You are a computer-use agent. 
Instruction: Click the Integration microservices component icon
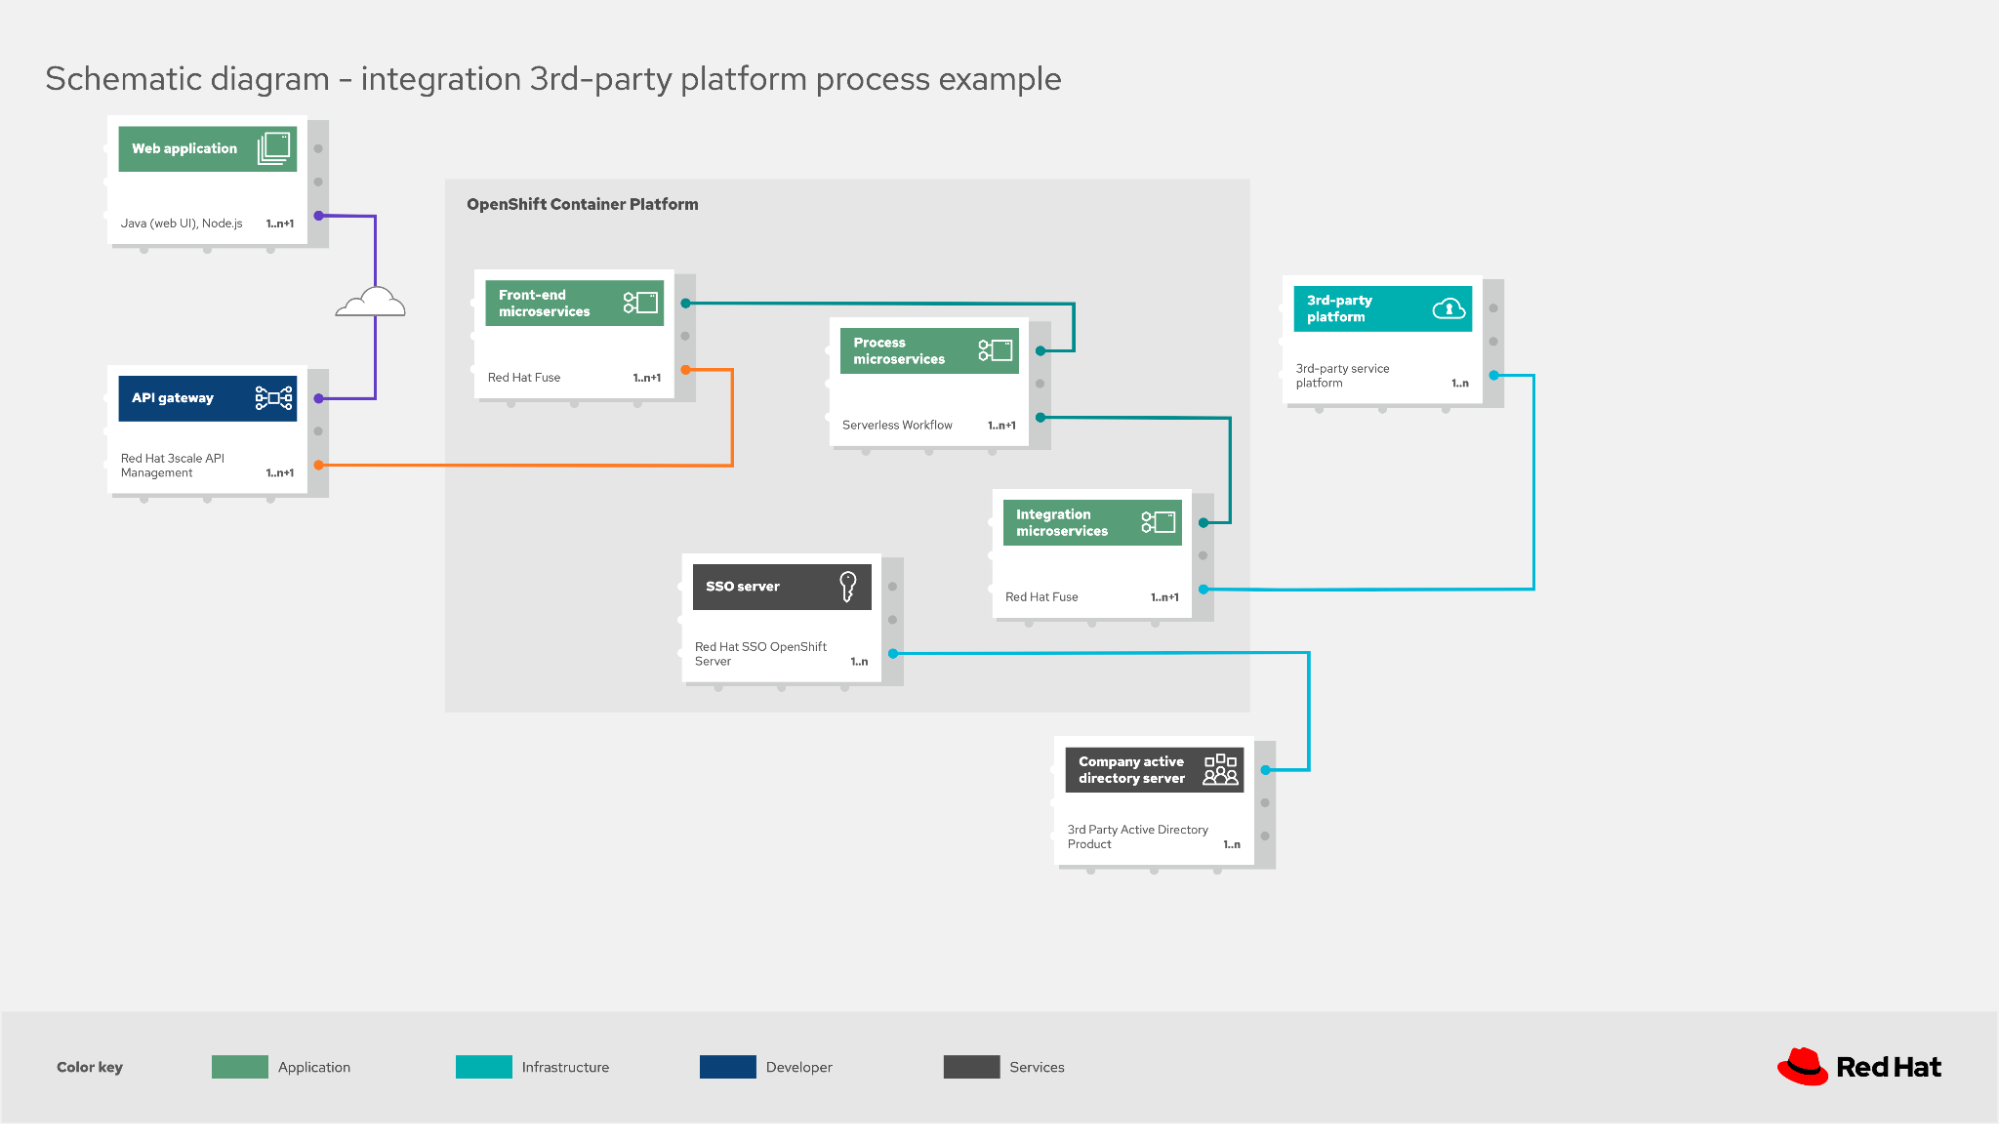click(1158, 522)
